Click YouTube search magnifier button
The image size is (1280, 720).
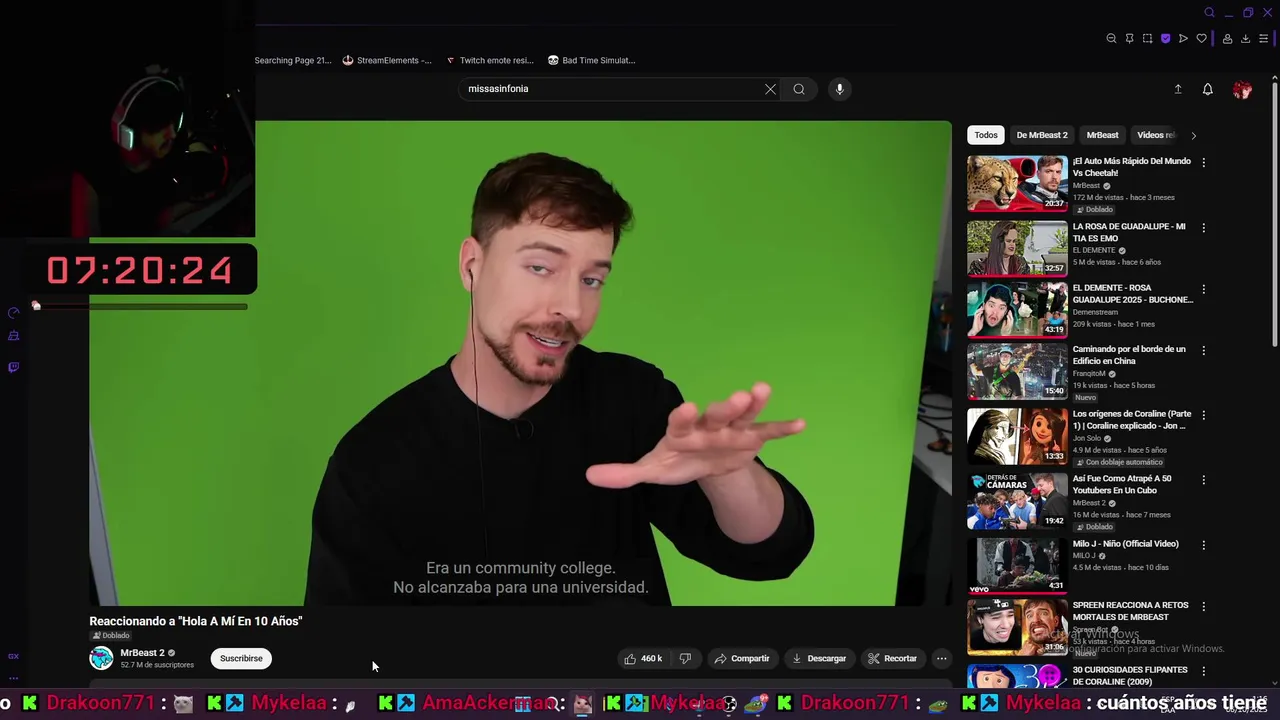click(799, 89)
